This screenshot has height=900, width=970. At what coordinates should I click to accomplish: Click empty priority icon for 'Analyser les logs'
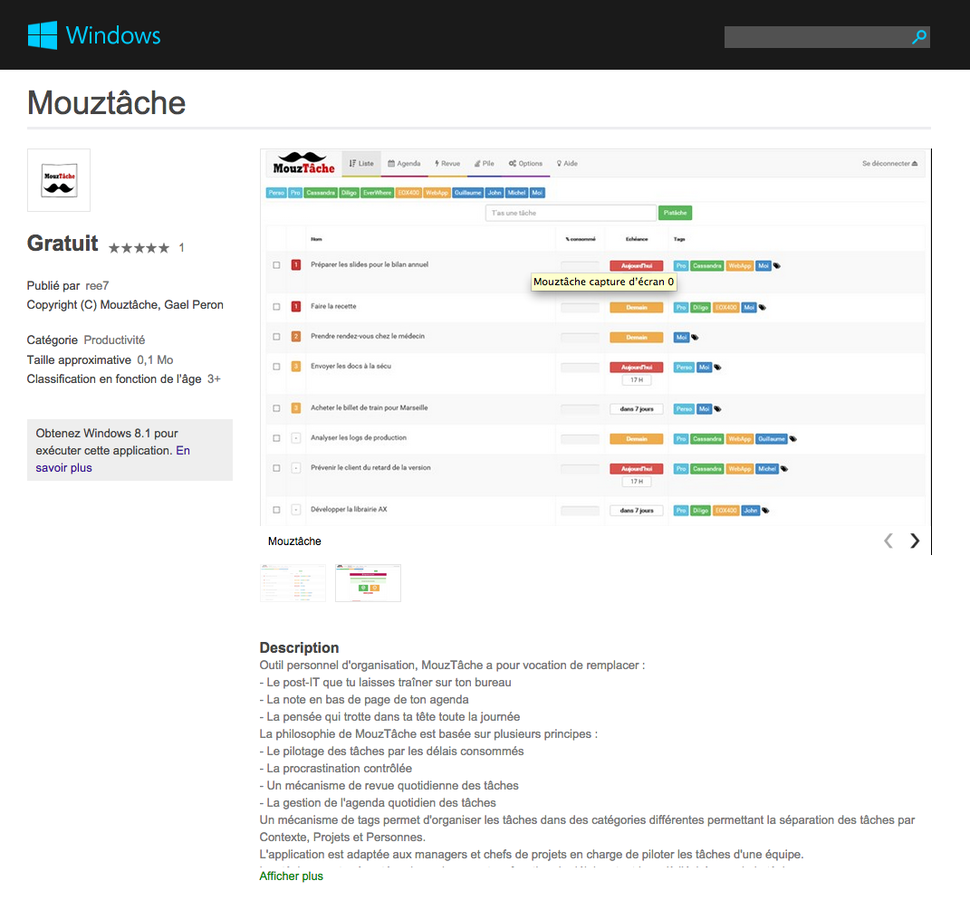(x=296, y=438)
